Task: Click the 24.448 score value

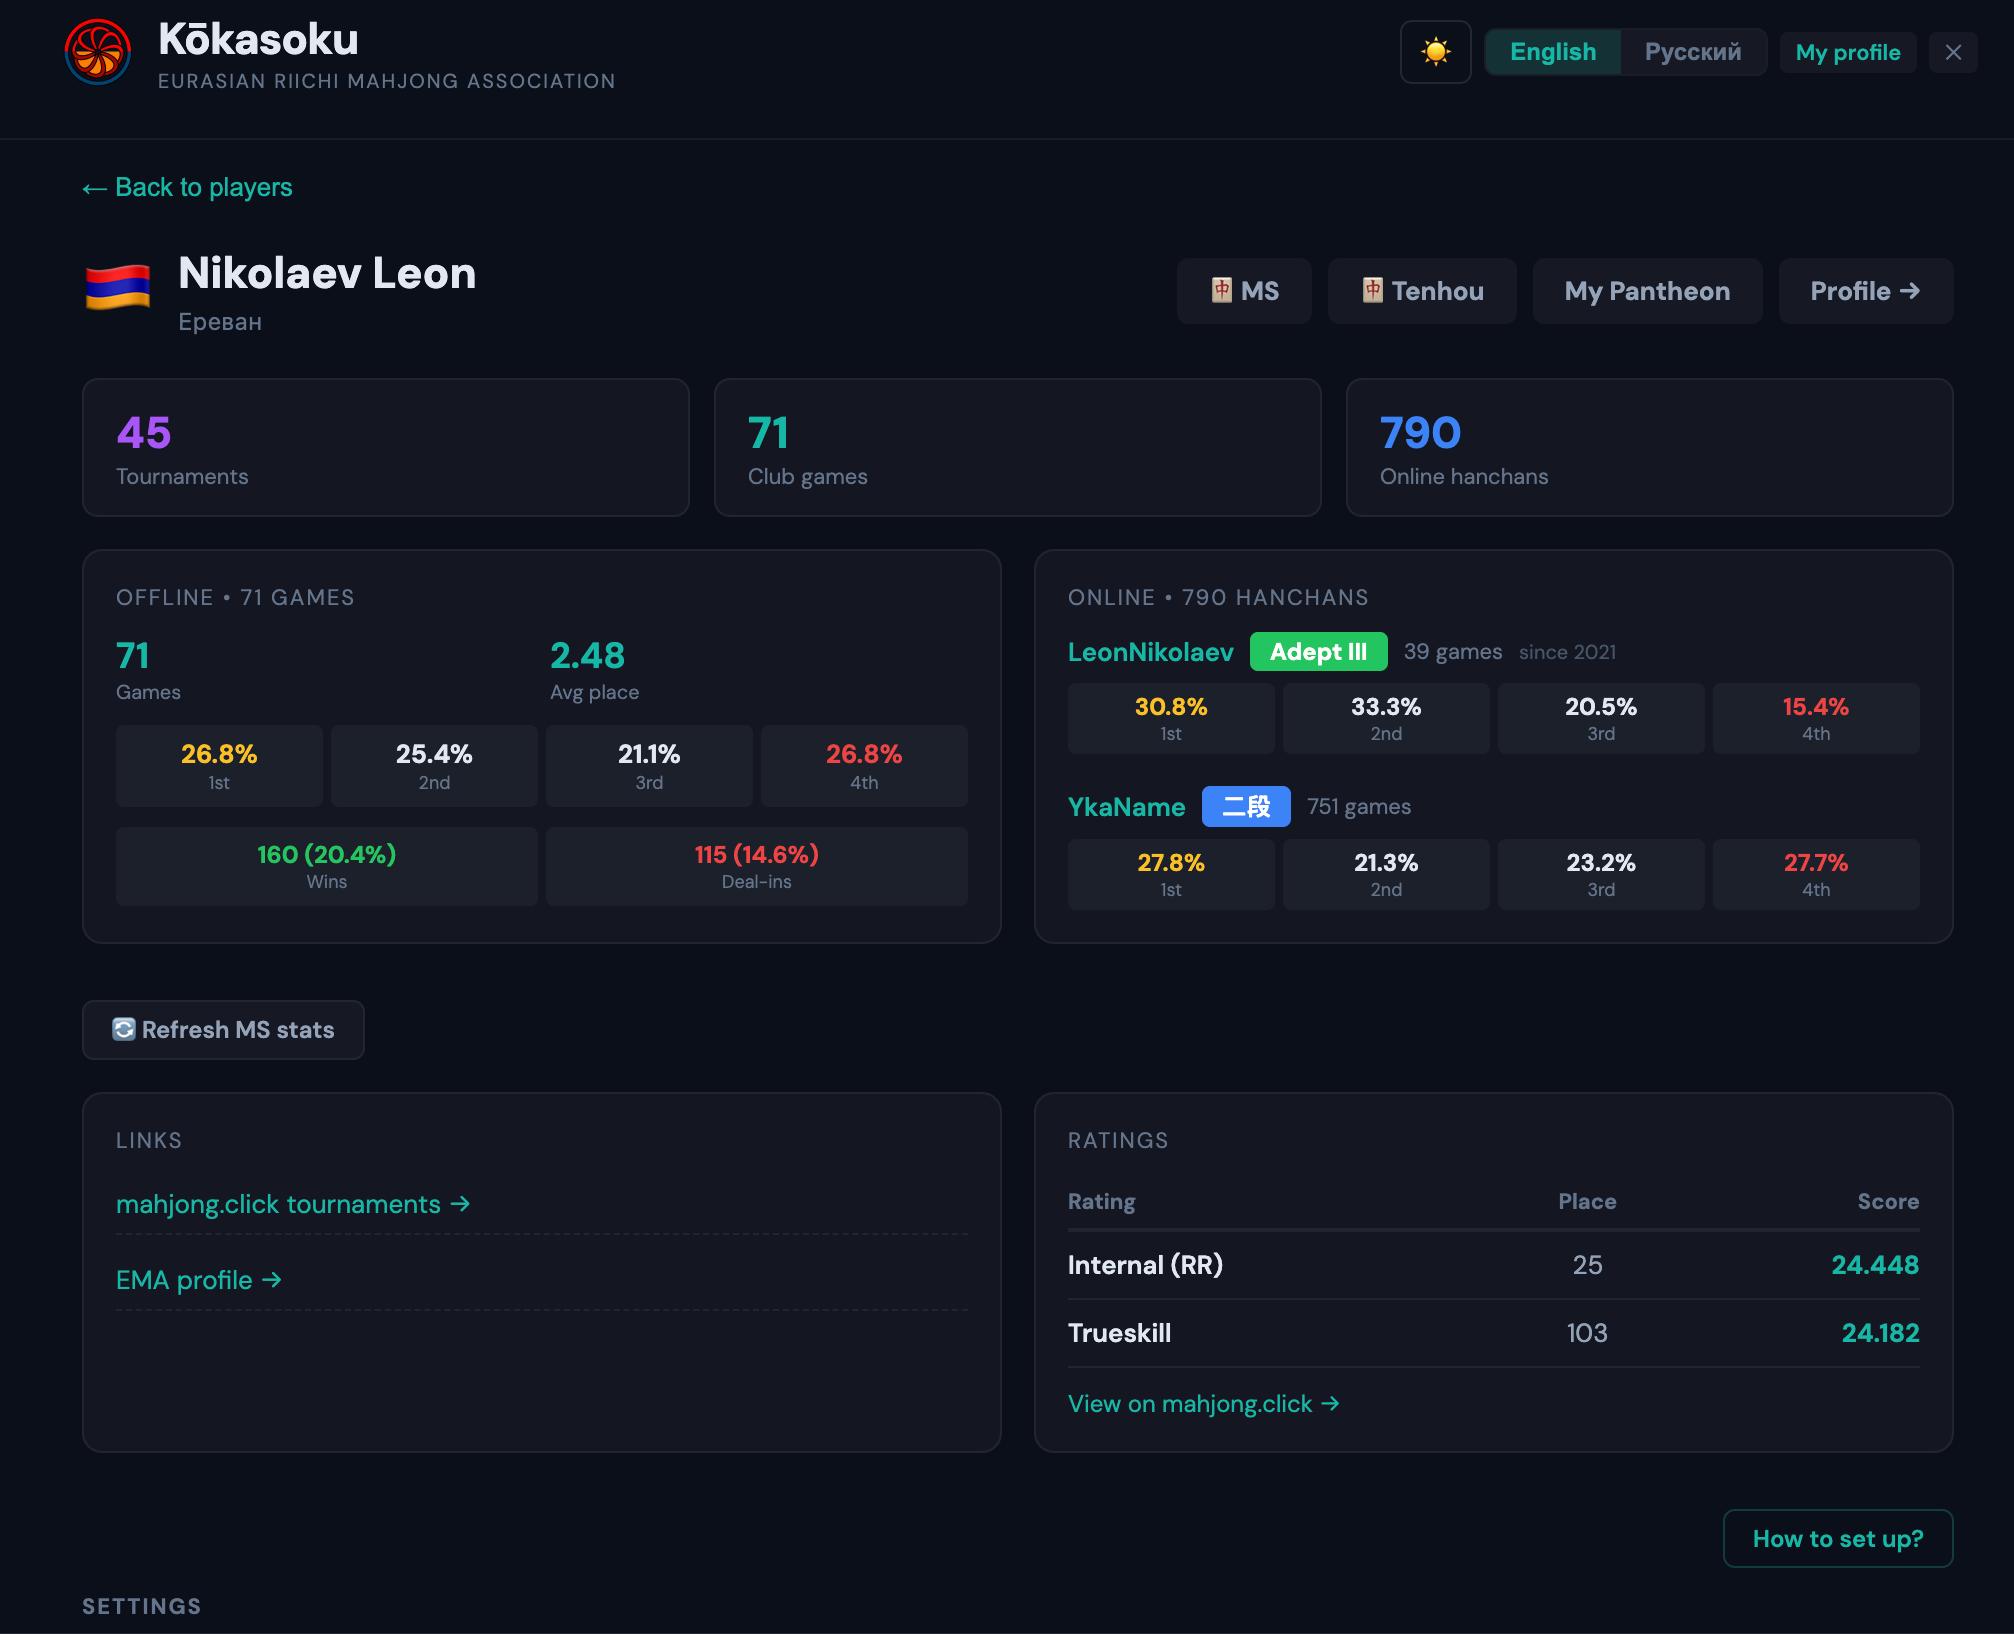Action: point(1875,1265)
